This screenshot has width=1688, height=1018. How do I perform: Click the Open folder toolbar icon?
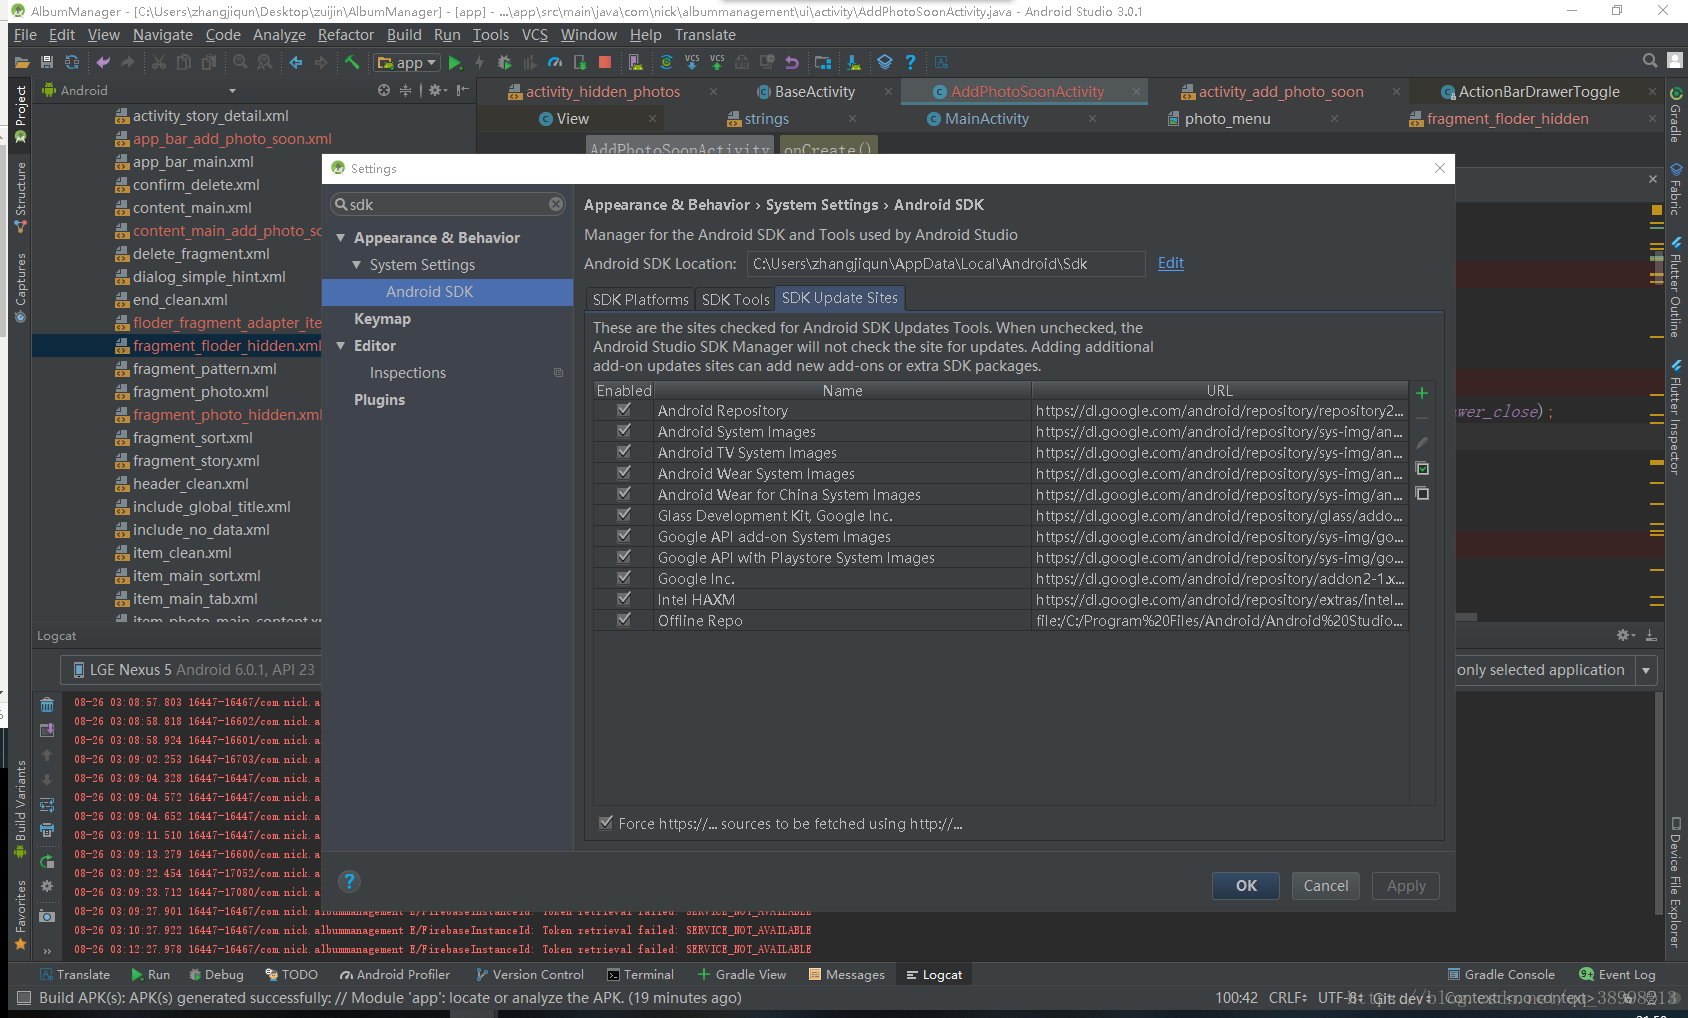pos(21,62)
